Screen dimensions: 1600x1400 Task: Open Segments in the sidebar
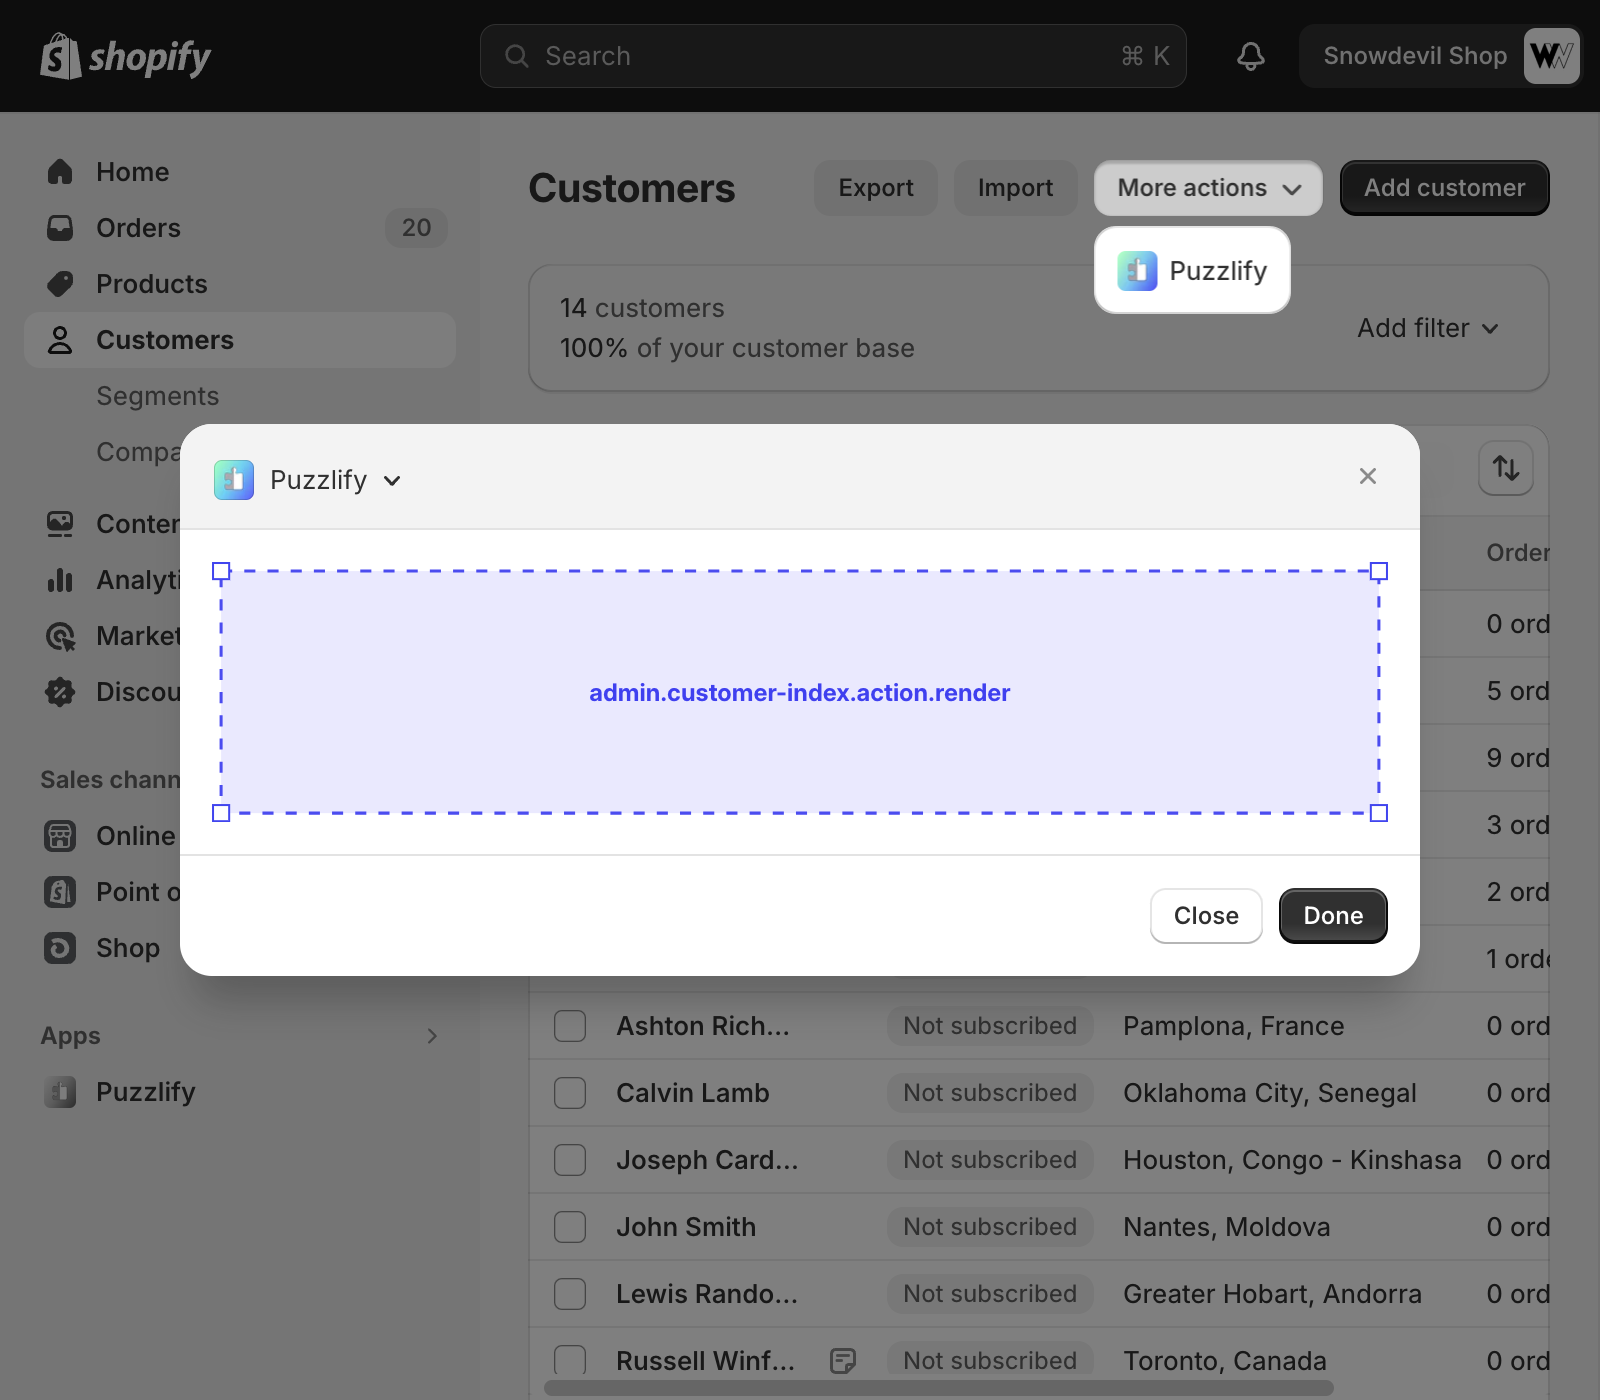pos(157,396)
